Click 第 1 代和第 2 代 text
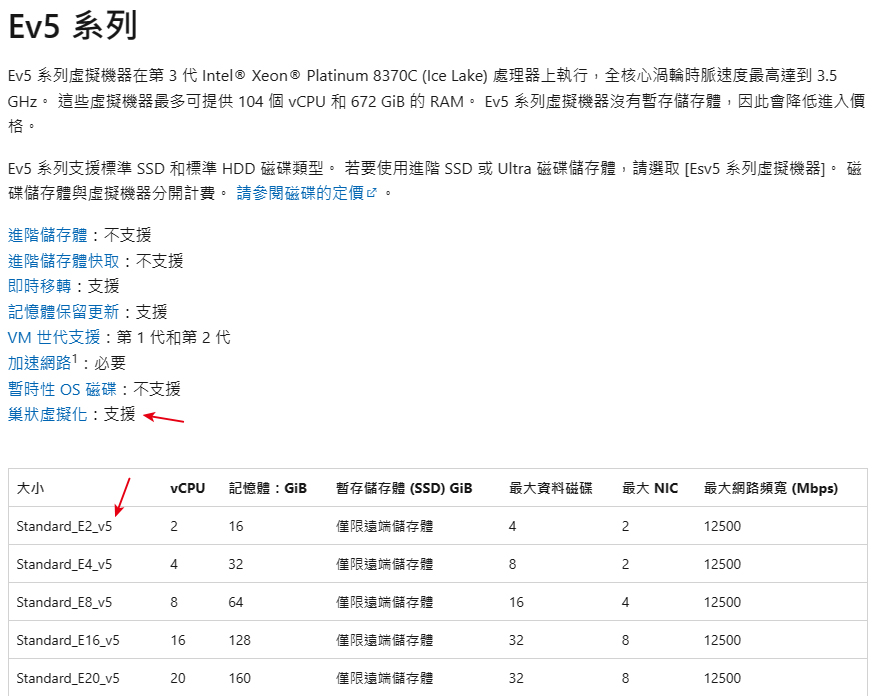 click(173, 337)
